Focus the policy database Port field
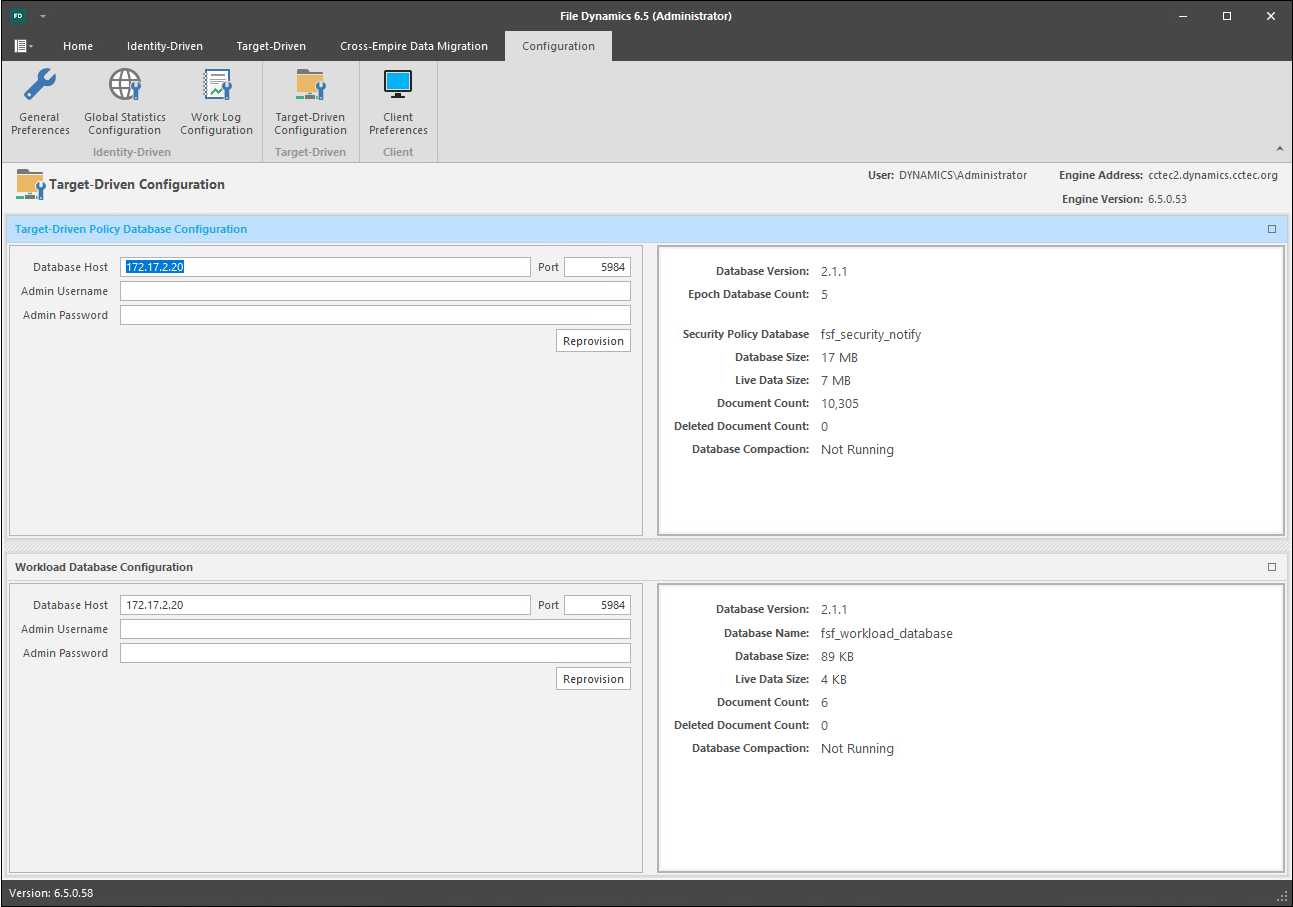 point(597,267)
